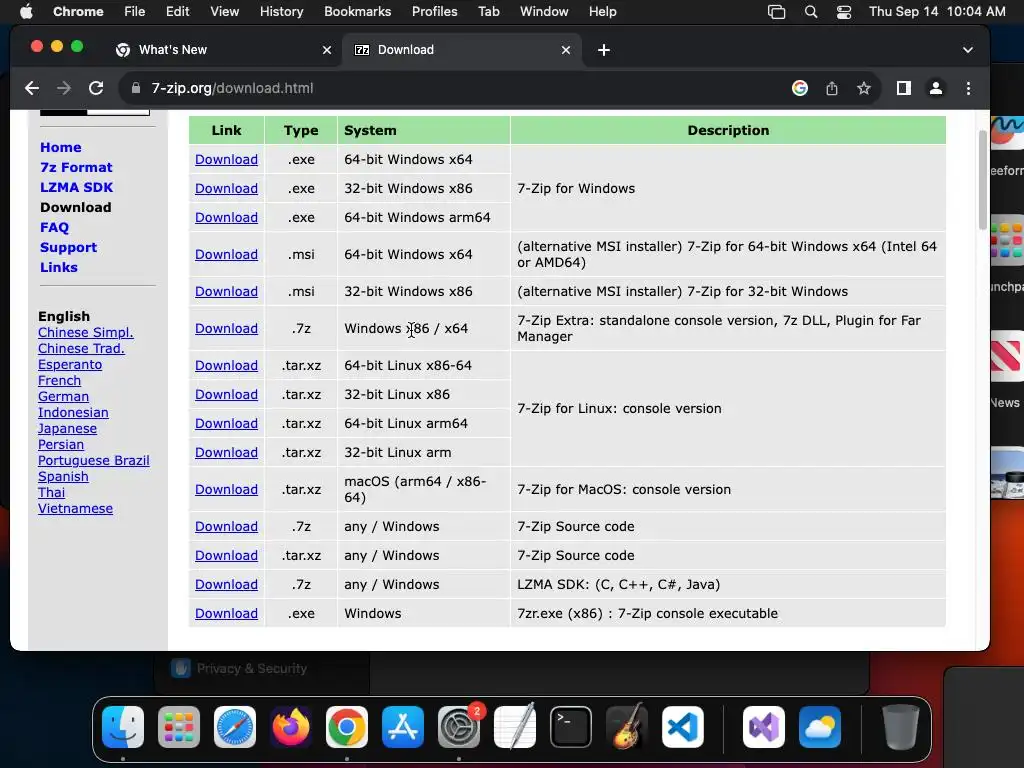Open the Links sidebar link

[x=59, y=268]
